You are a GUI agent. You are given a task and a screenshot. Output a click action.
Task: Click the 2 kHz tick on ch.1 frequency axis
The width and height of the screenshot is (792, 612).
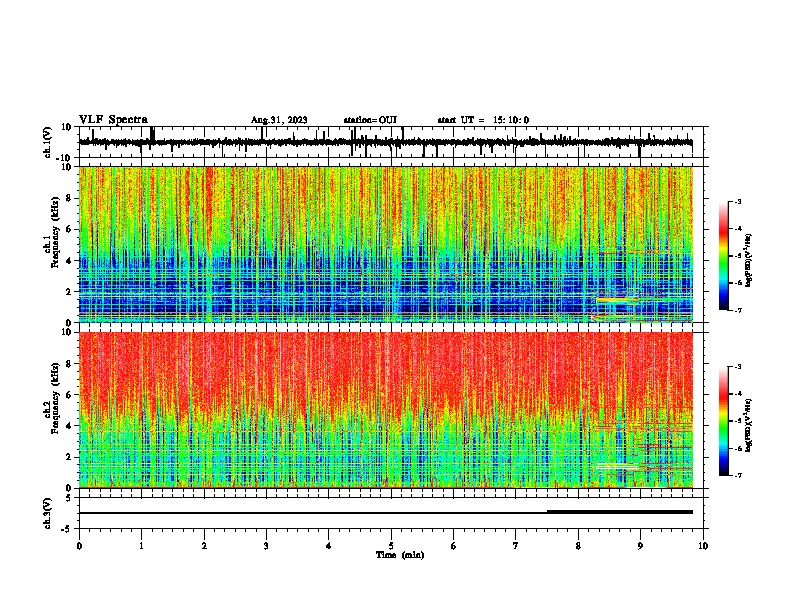pyautogui.click(x=70, y=291)
